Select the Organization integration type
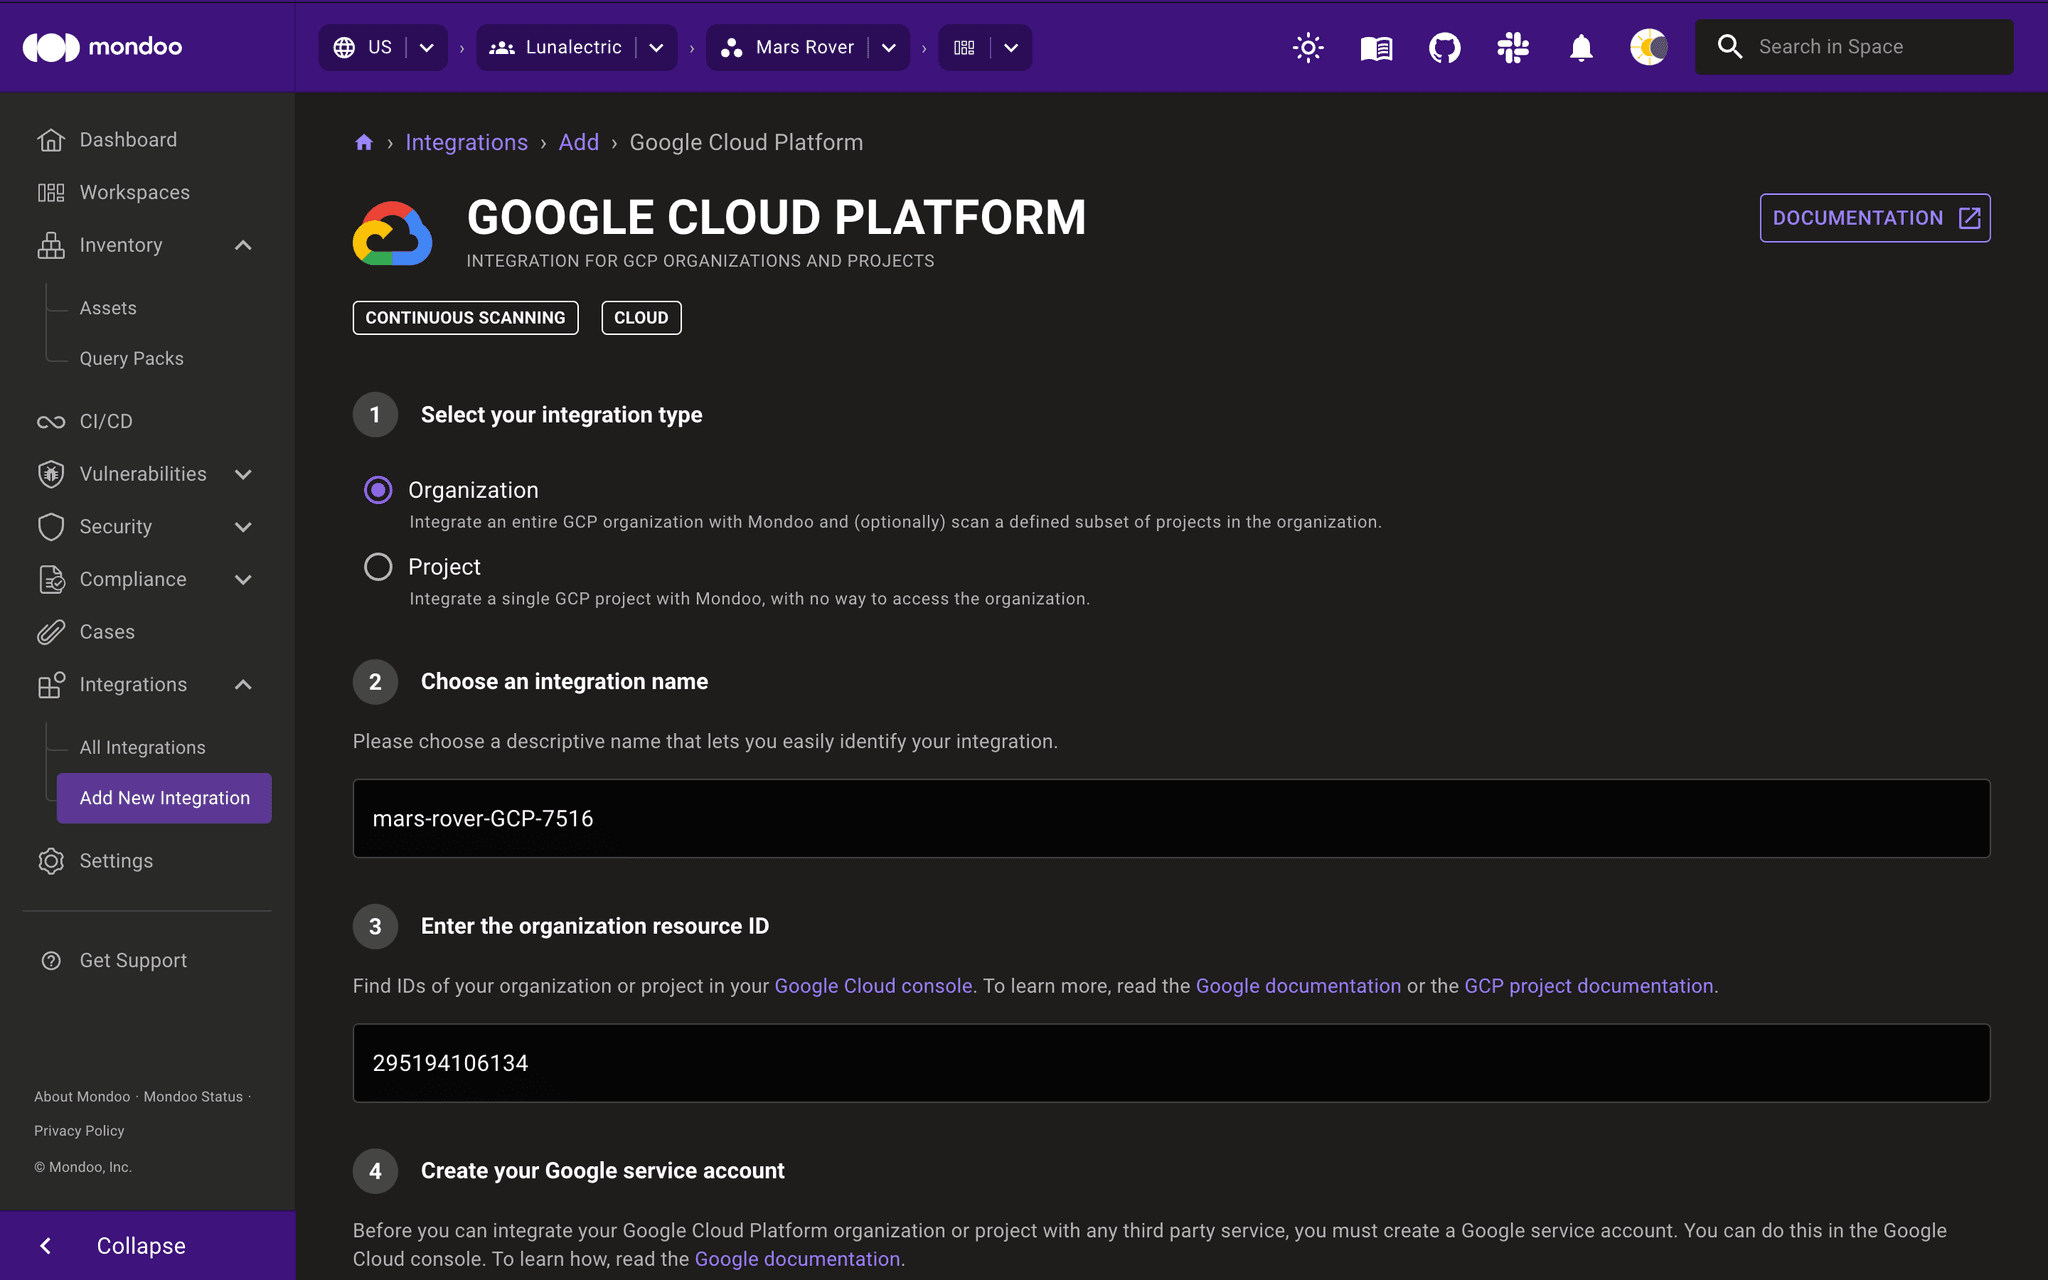Viewport: 2048px width, 1280px height. point(378,490)
